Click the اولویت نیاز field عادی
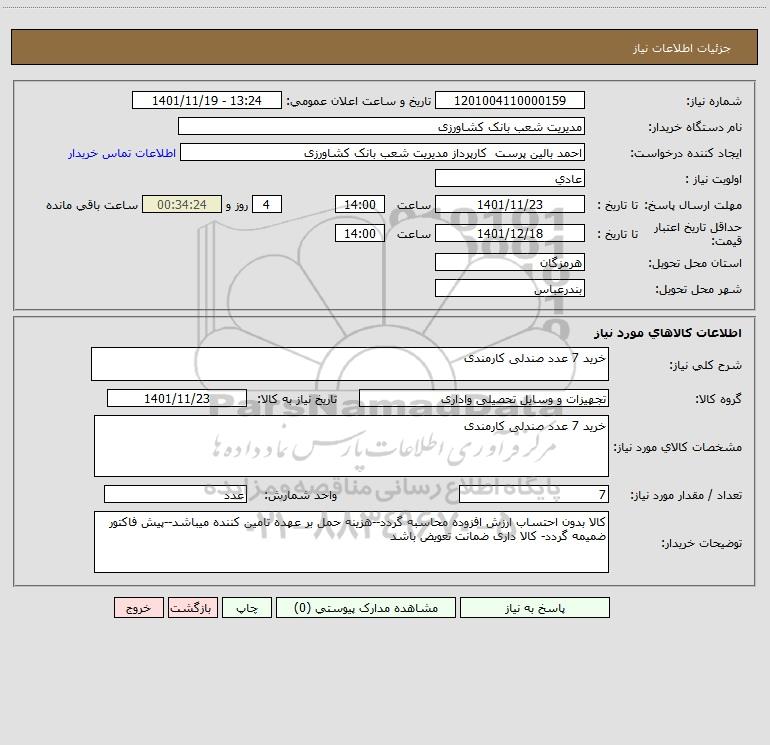 point(510,178)
